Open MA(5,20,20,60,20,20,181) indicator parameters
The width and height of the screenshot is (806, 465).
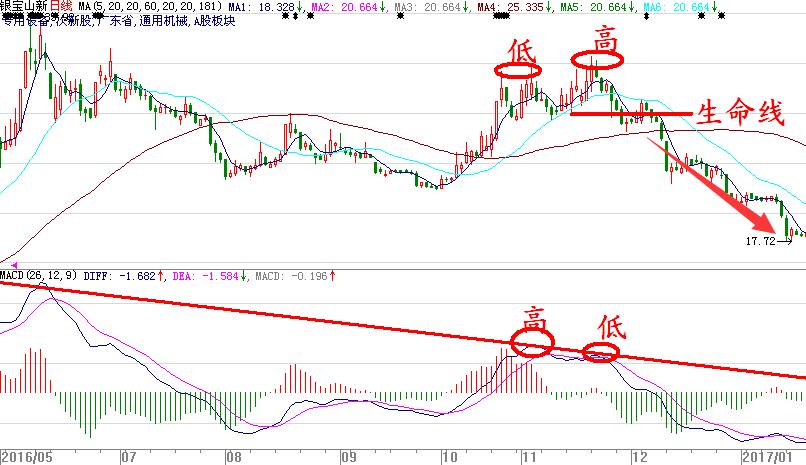point(150,7)
